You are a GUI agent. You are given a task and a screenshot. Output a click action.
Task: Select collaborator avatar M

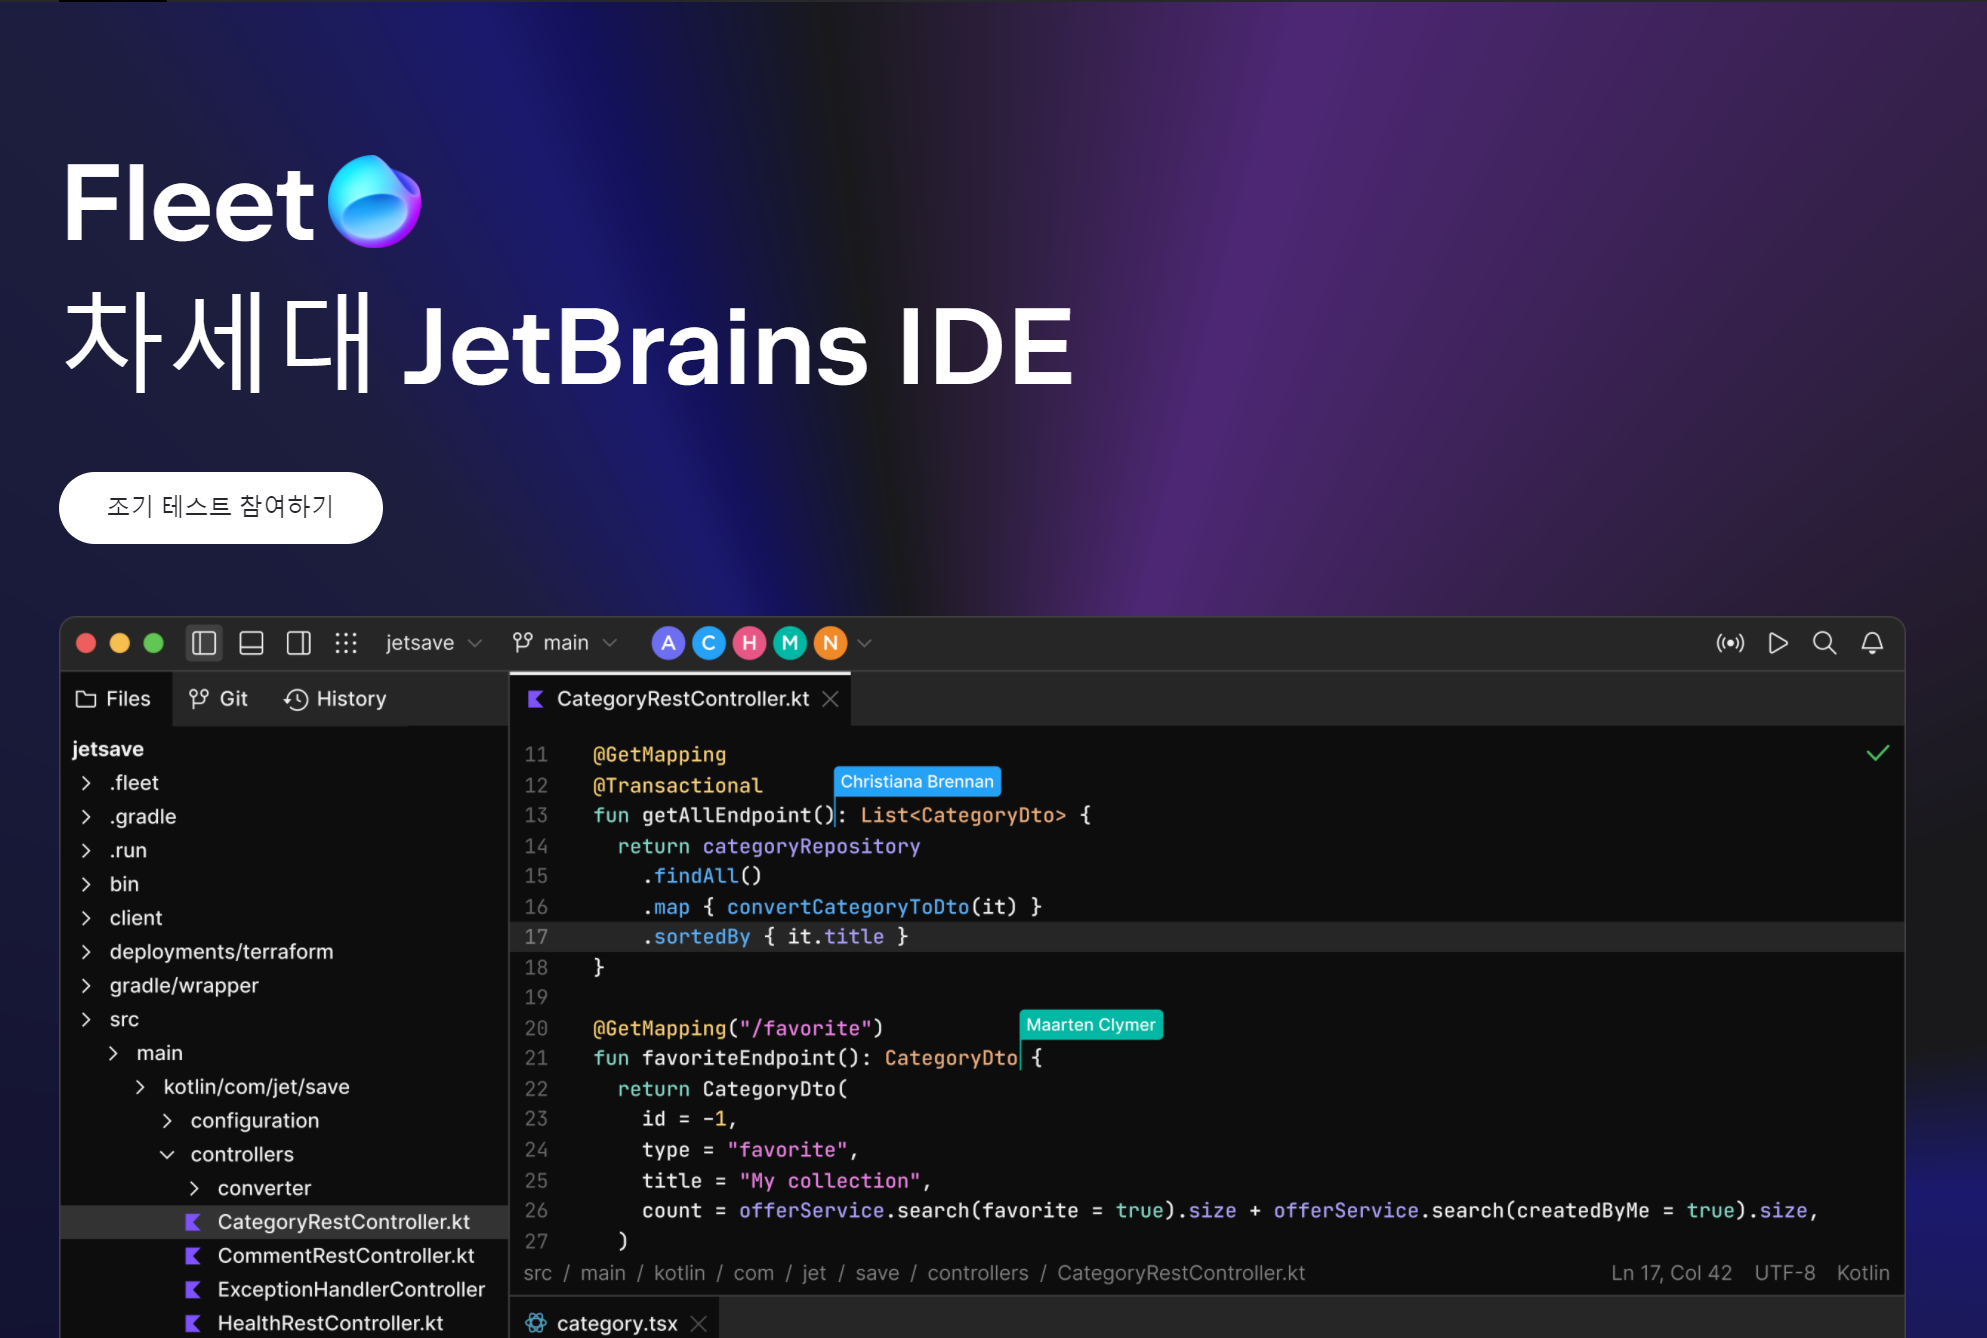[x=790, y=643]
